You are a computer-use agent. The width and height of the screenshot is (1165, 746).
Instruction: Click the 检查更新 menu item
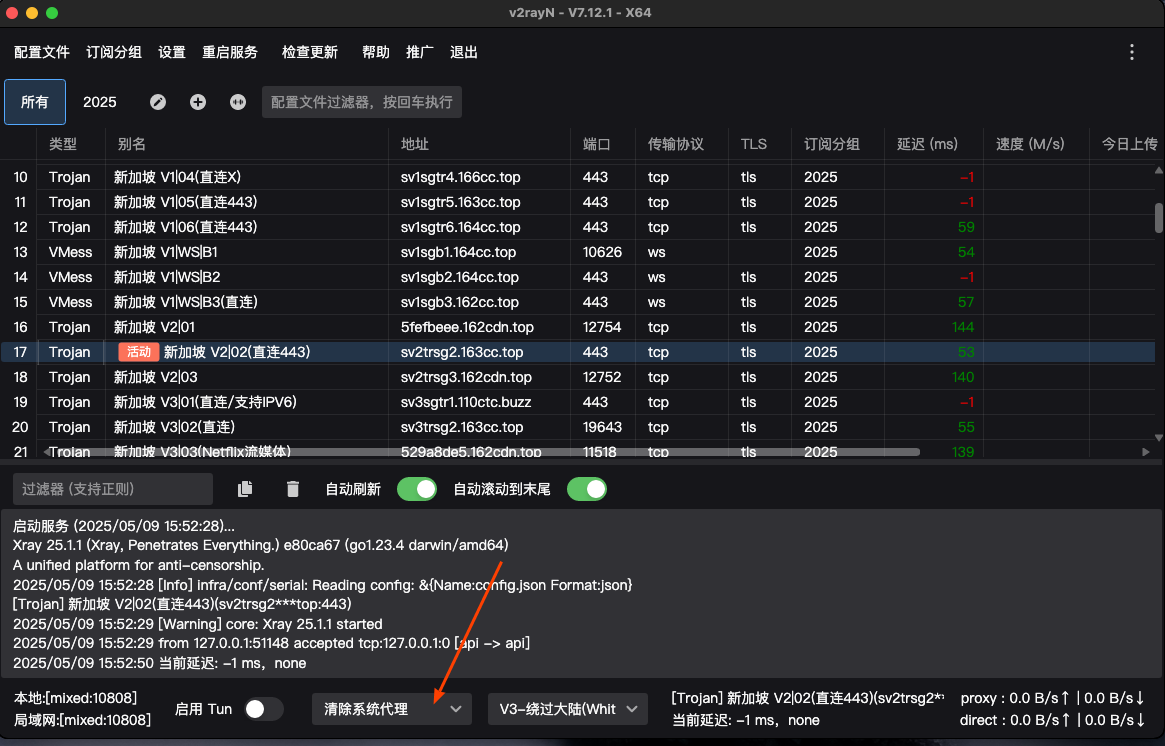310,52
